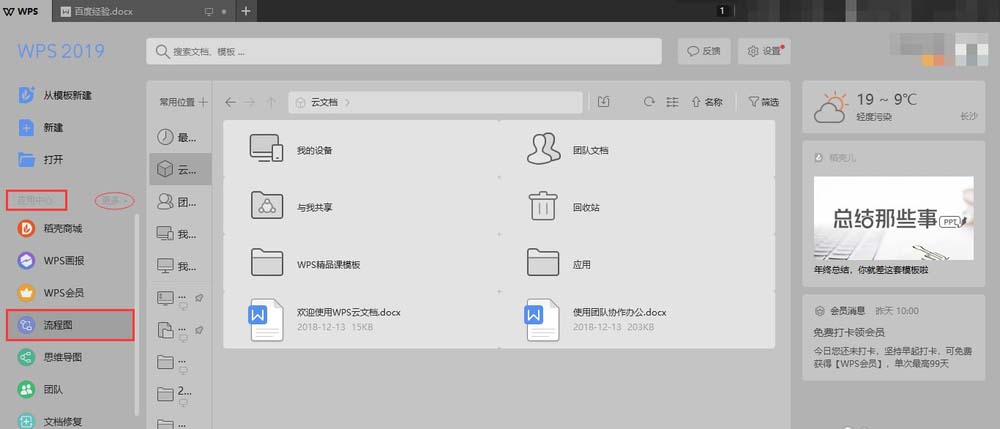Open the 回收站 recycle bin
The height and width of the screenshot is (429, 1000).
point(637,205)
